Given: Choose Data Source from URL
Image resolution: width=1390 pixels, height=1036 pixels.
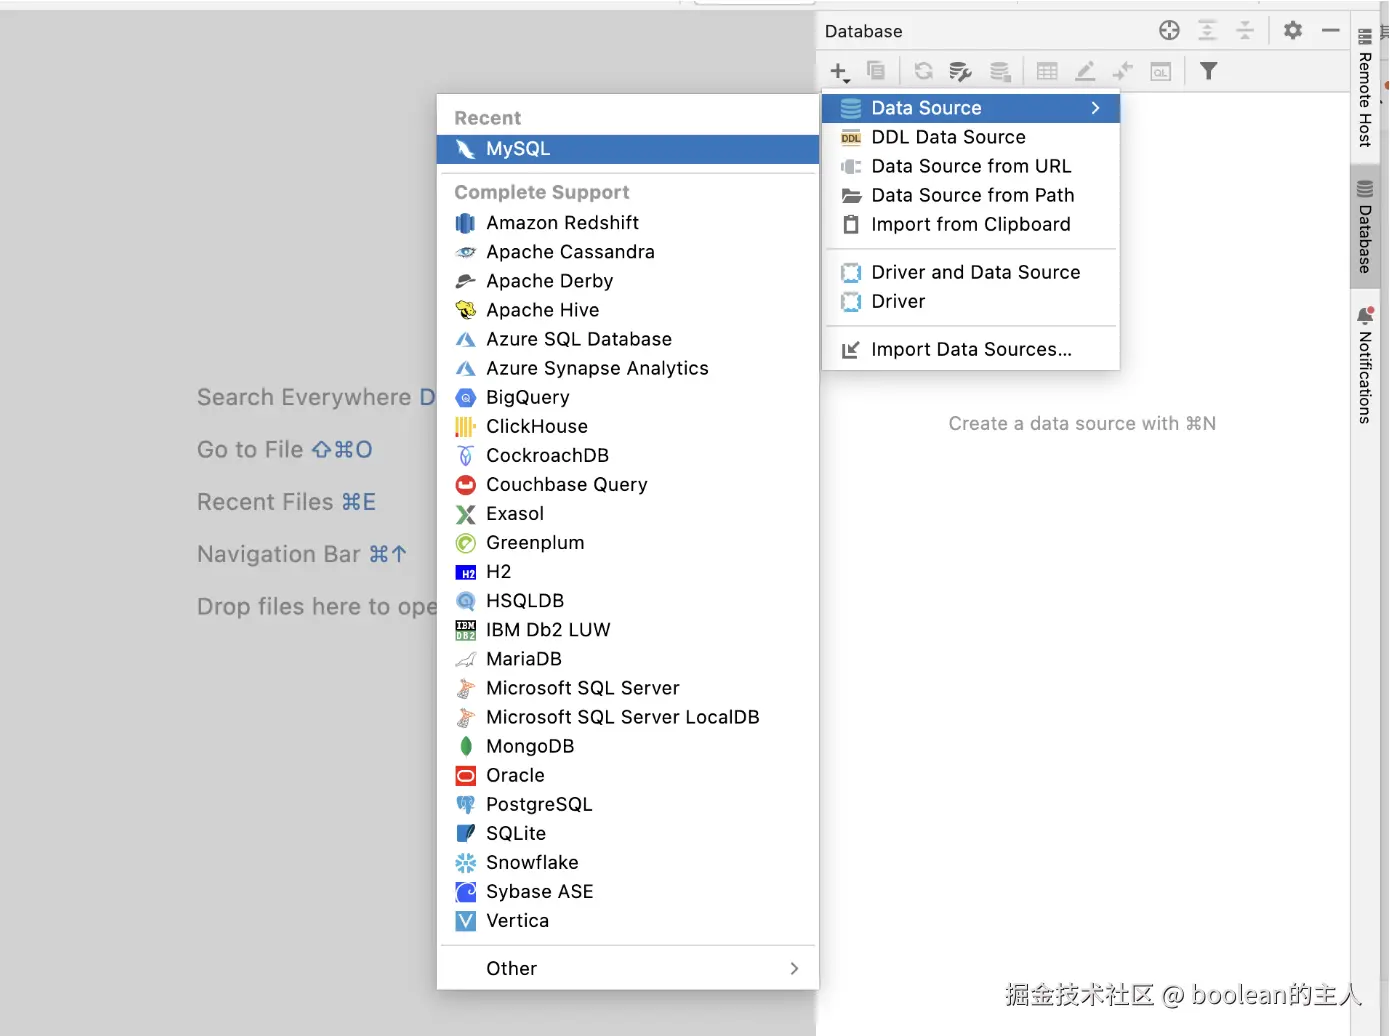Looking at the screenshot, I should point(970,166).
